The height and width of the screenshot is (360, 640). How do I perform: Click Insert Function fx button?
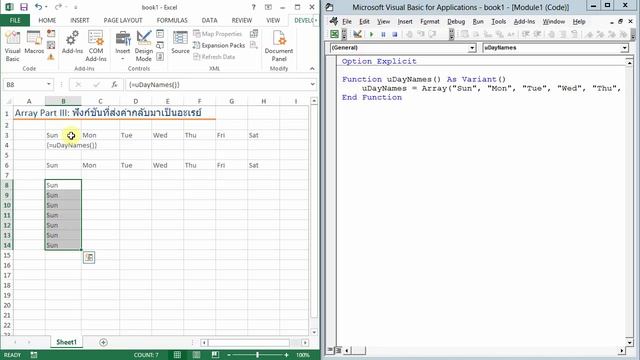(114, 84)
